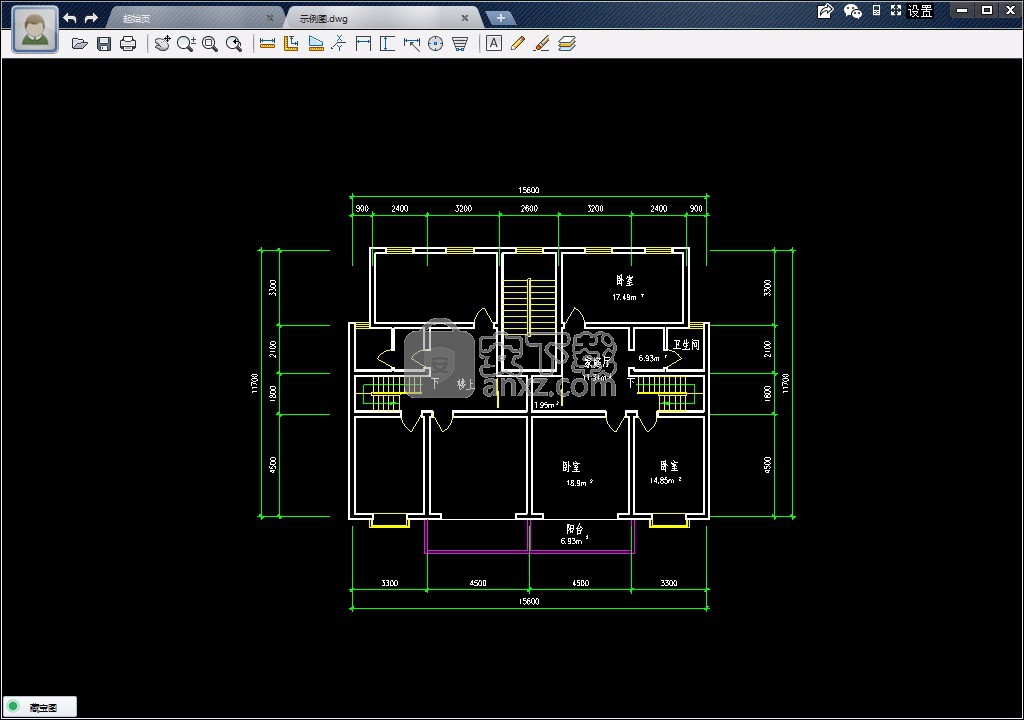Minimize the application window

click(962, 10)
